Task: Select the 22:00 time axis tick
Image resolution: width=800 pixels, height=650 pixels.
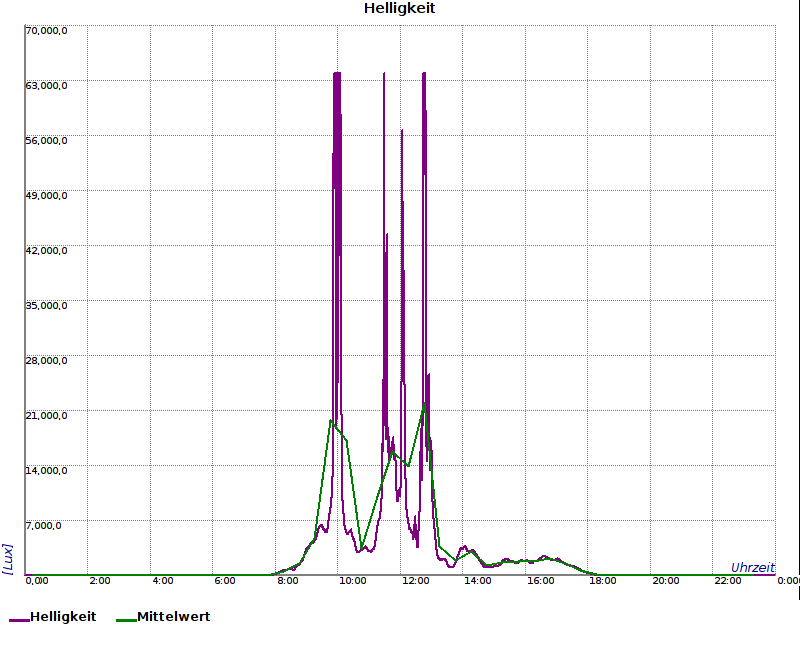Action: [x=728, y=580]
